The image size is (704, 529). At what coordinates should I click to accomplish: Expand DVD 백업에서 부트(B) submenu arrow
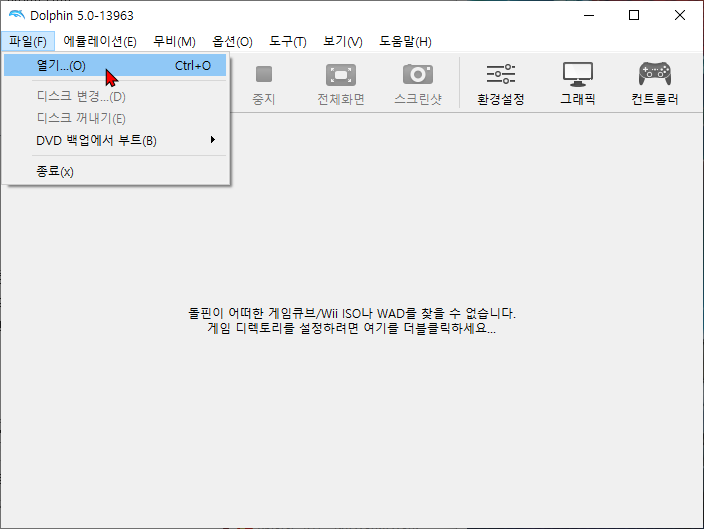(x=213, y=140)
